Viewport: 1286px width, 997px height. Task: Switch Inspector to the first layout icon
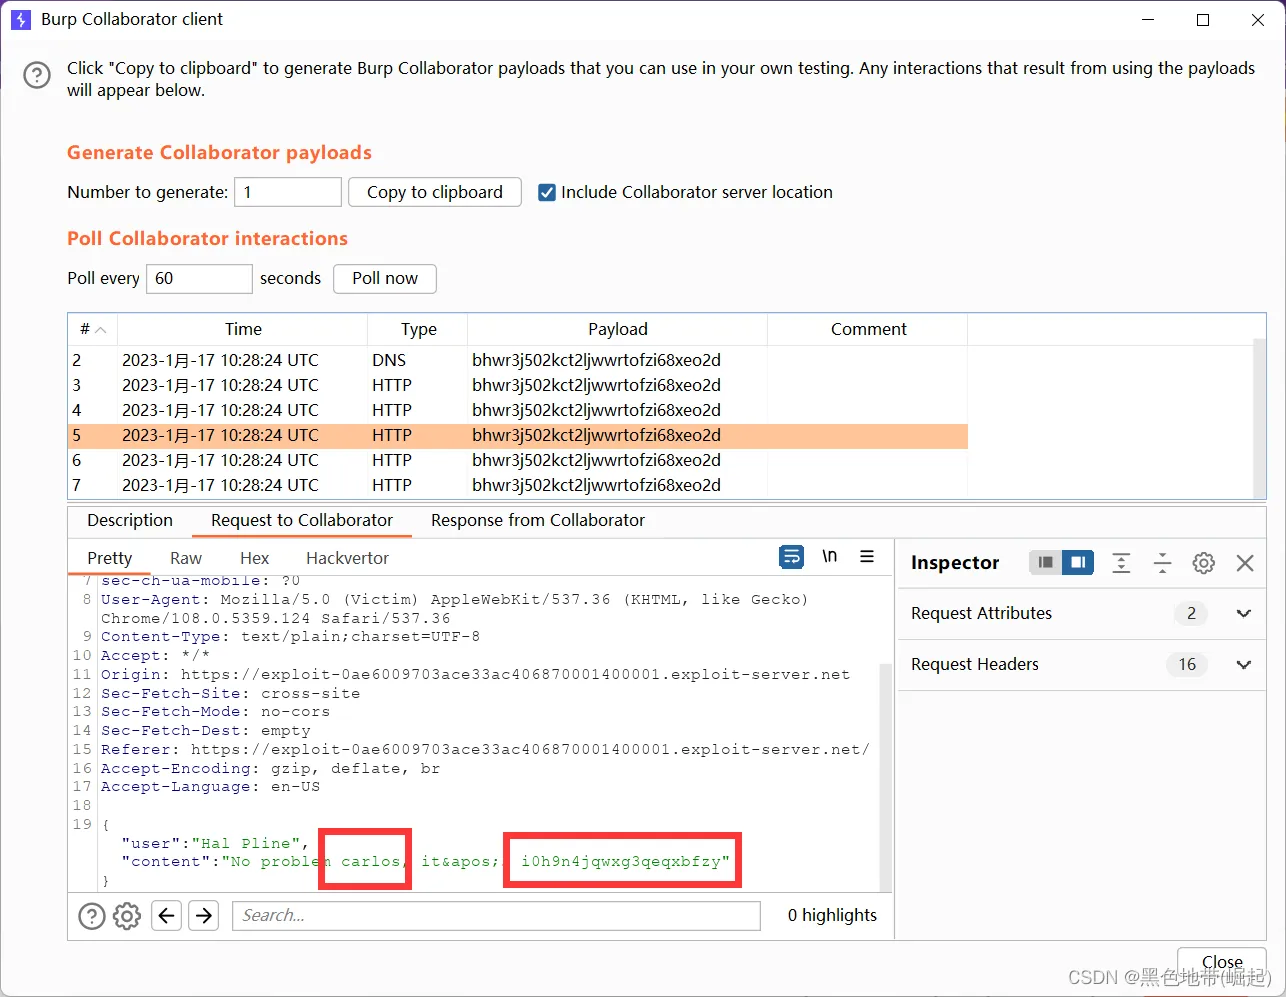point(1045,563)
